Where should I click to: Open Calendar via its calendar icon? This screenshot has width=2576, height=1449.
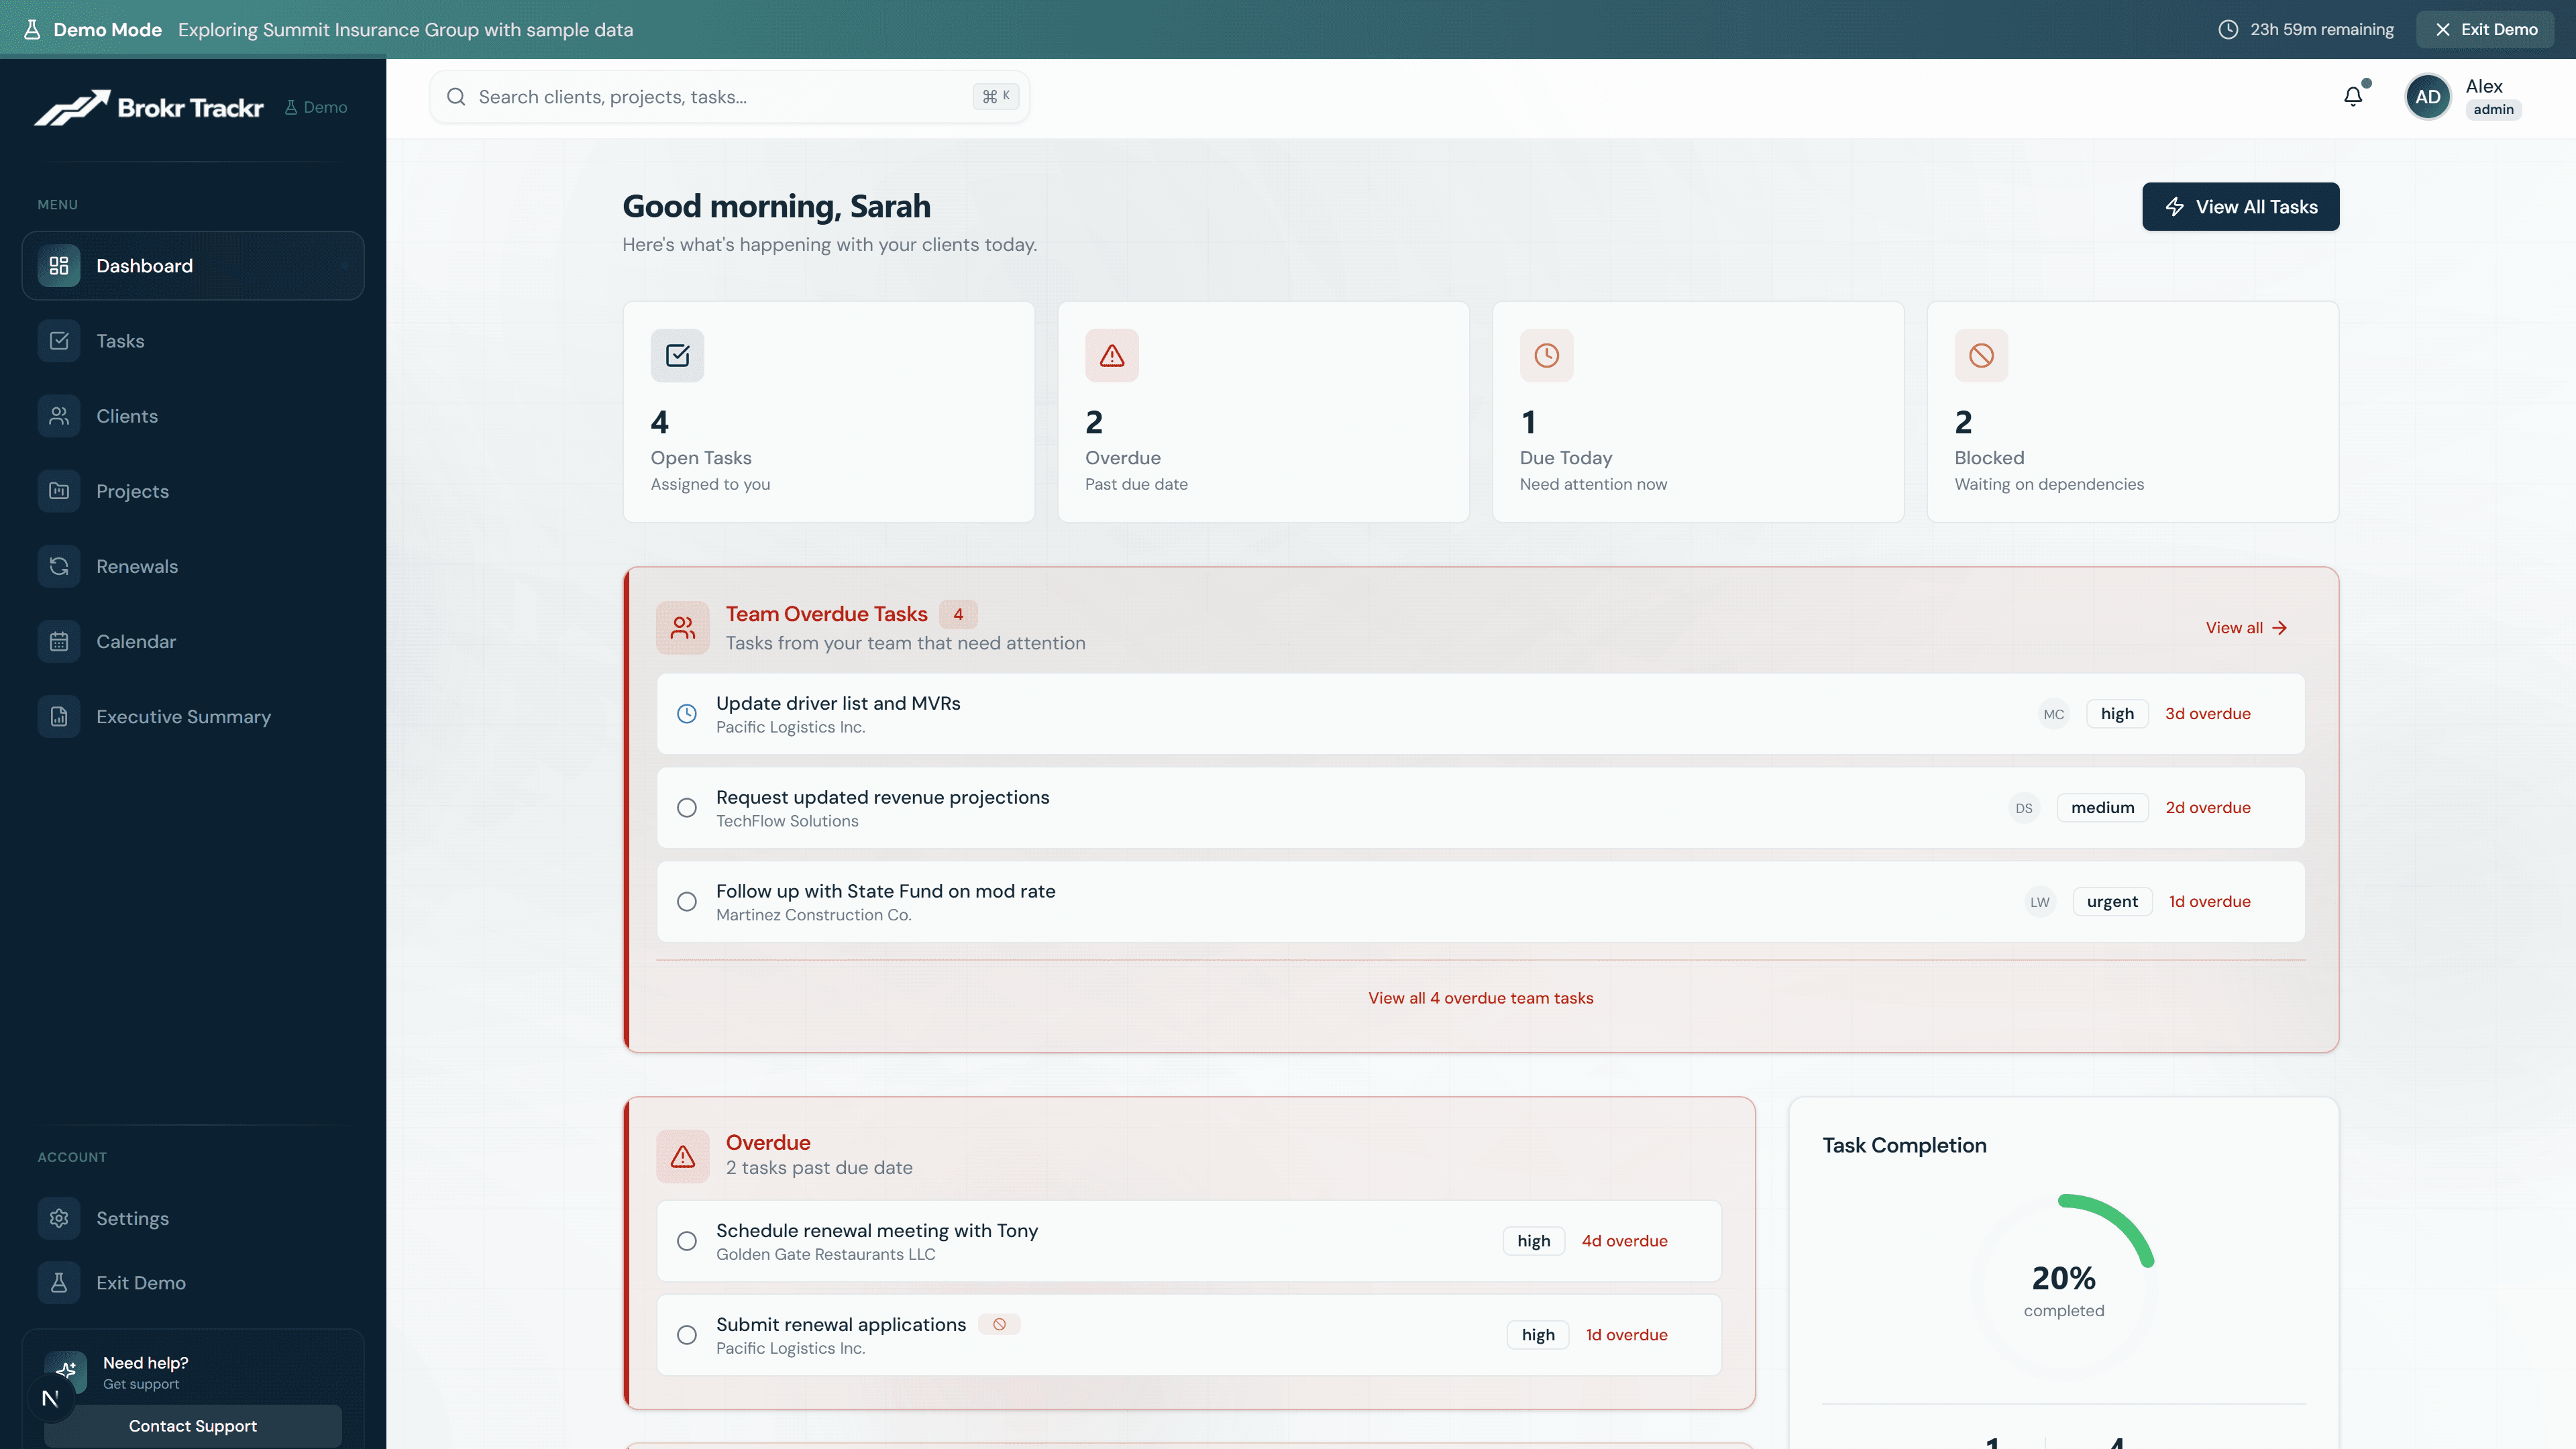(59, 641)
